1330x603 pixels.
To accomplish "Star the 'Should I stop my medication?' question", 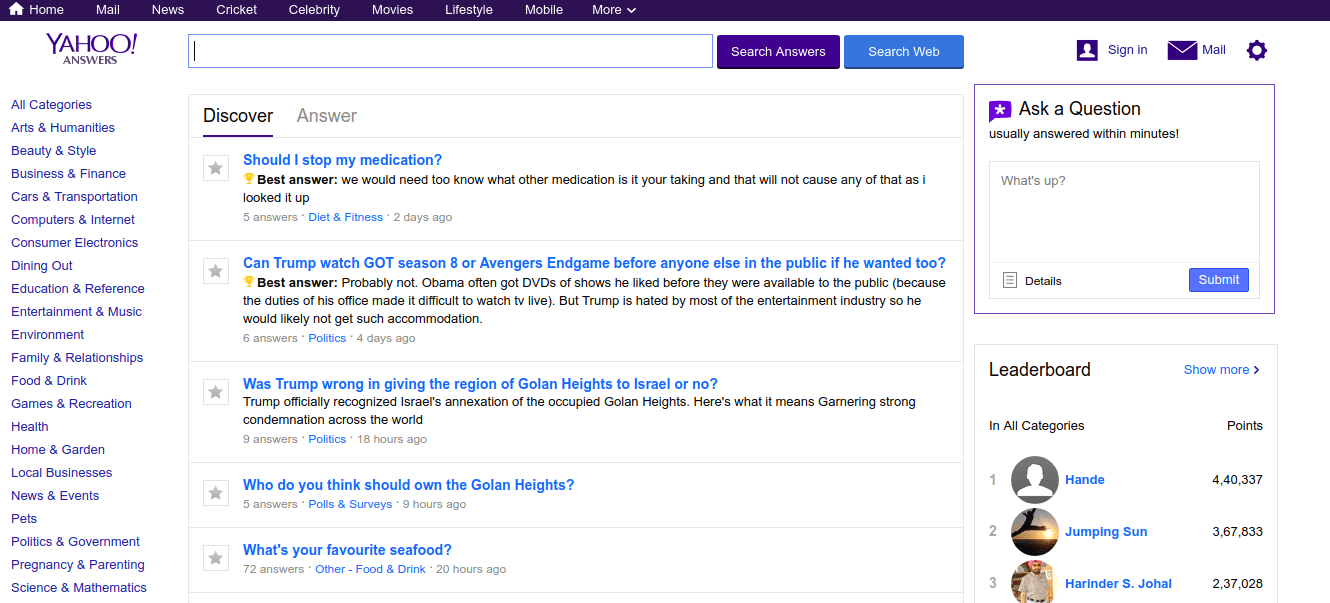I will [x=216, y=168].
